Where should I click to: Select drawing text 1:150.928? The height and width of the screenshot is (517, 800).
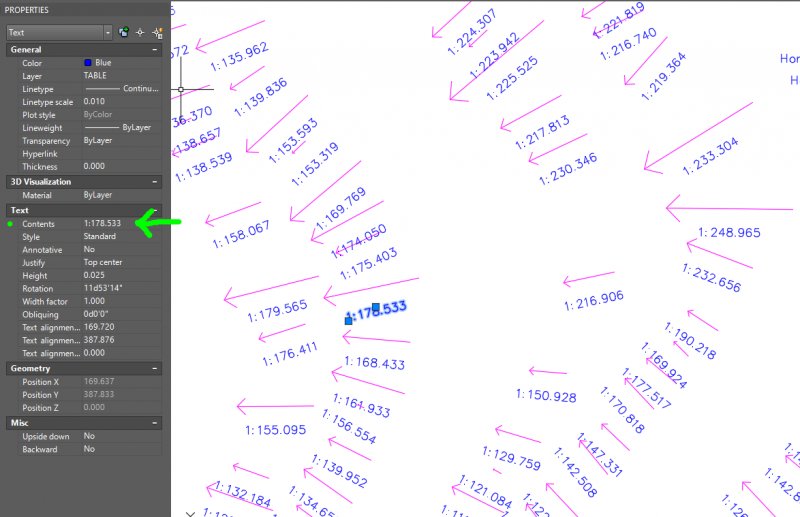[x=546, y=396]
